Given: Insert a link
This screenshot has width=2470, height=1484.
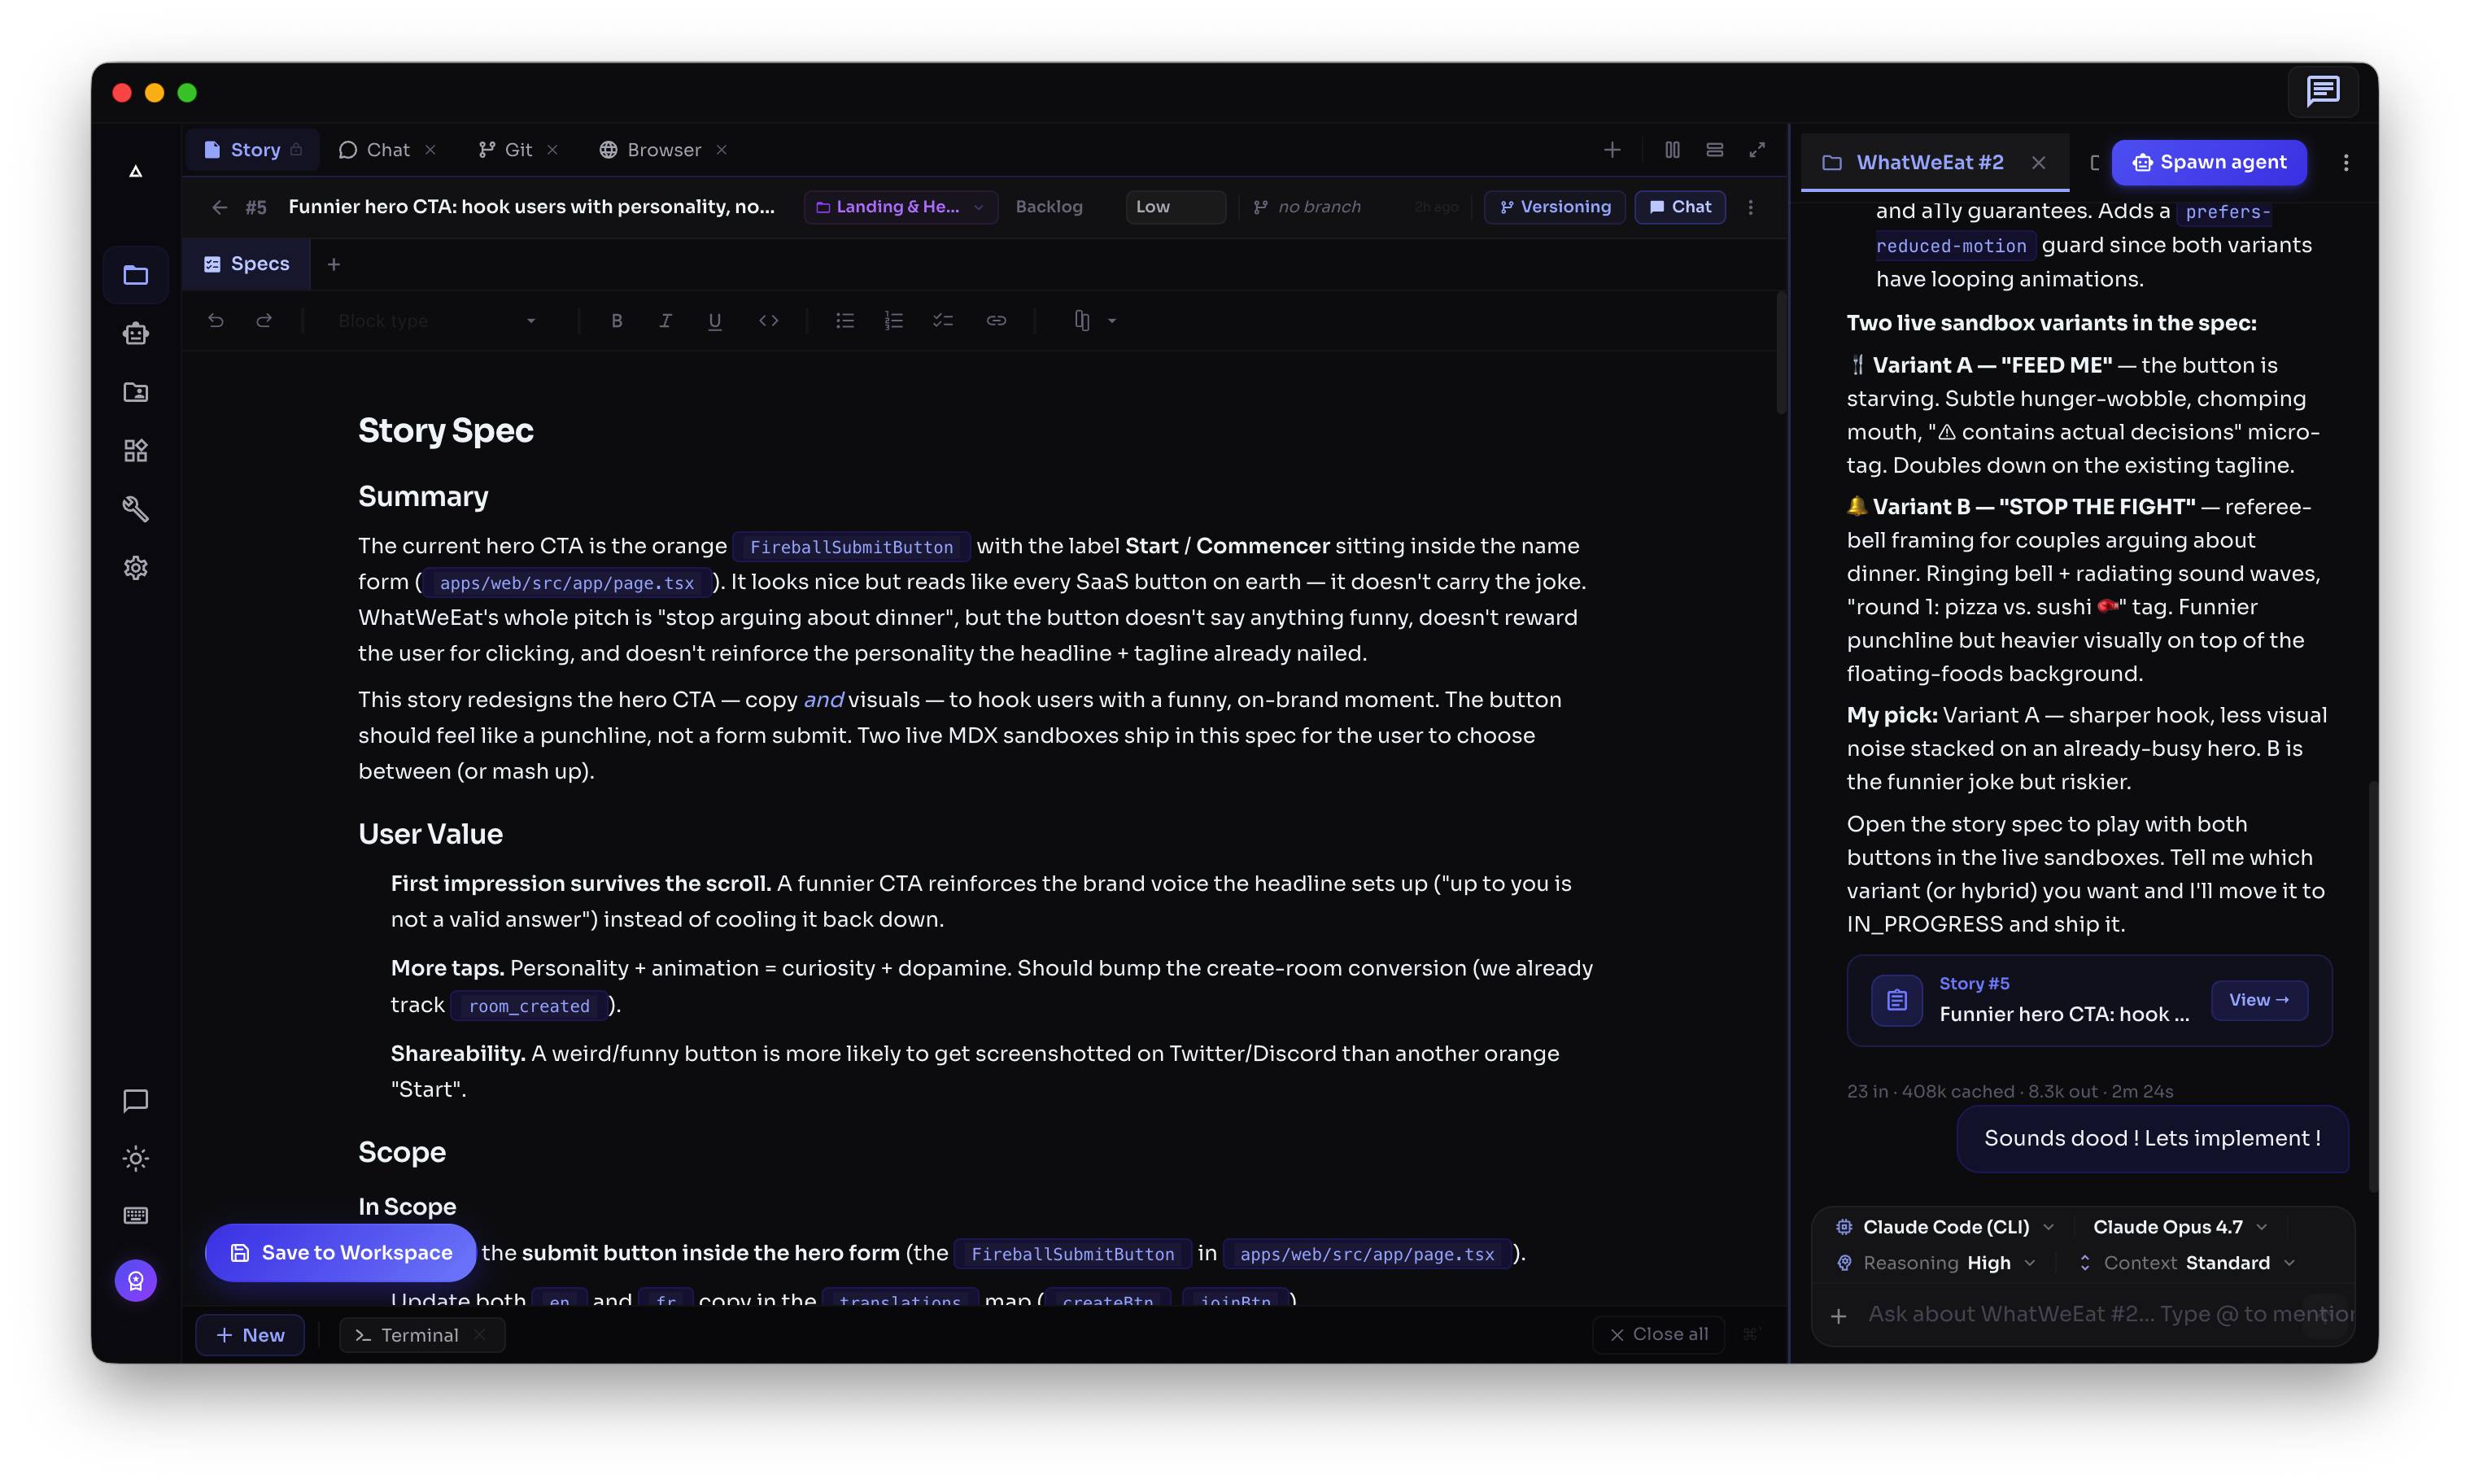Looking at the screenshot, I should [996, 321].
